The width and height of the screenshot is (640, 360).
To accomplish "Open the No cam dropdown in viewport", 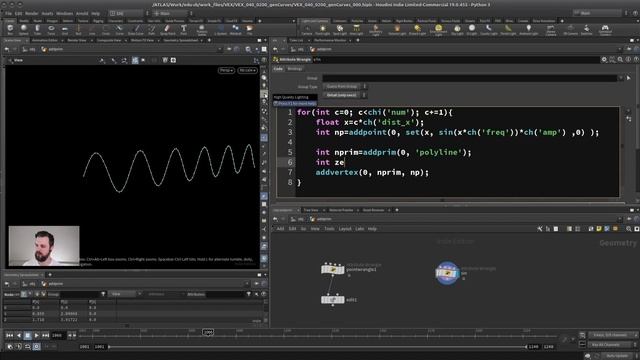I will 247,70.
